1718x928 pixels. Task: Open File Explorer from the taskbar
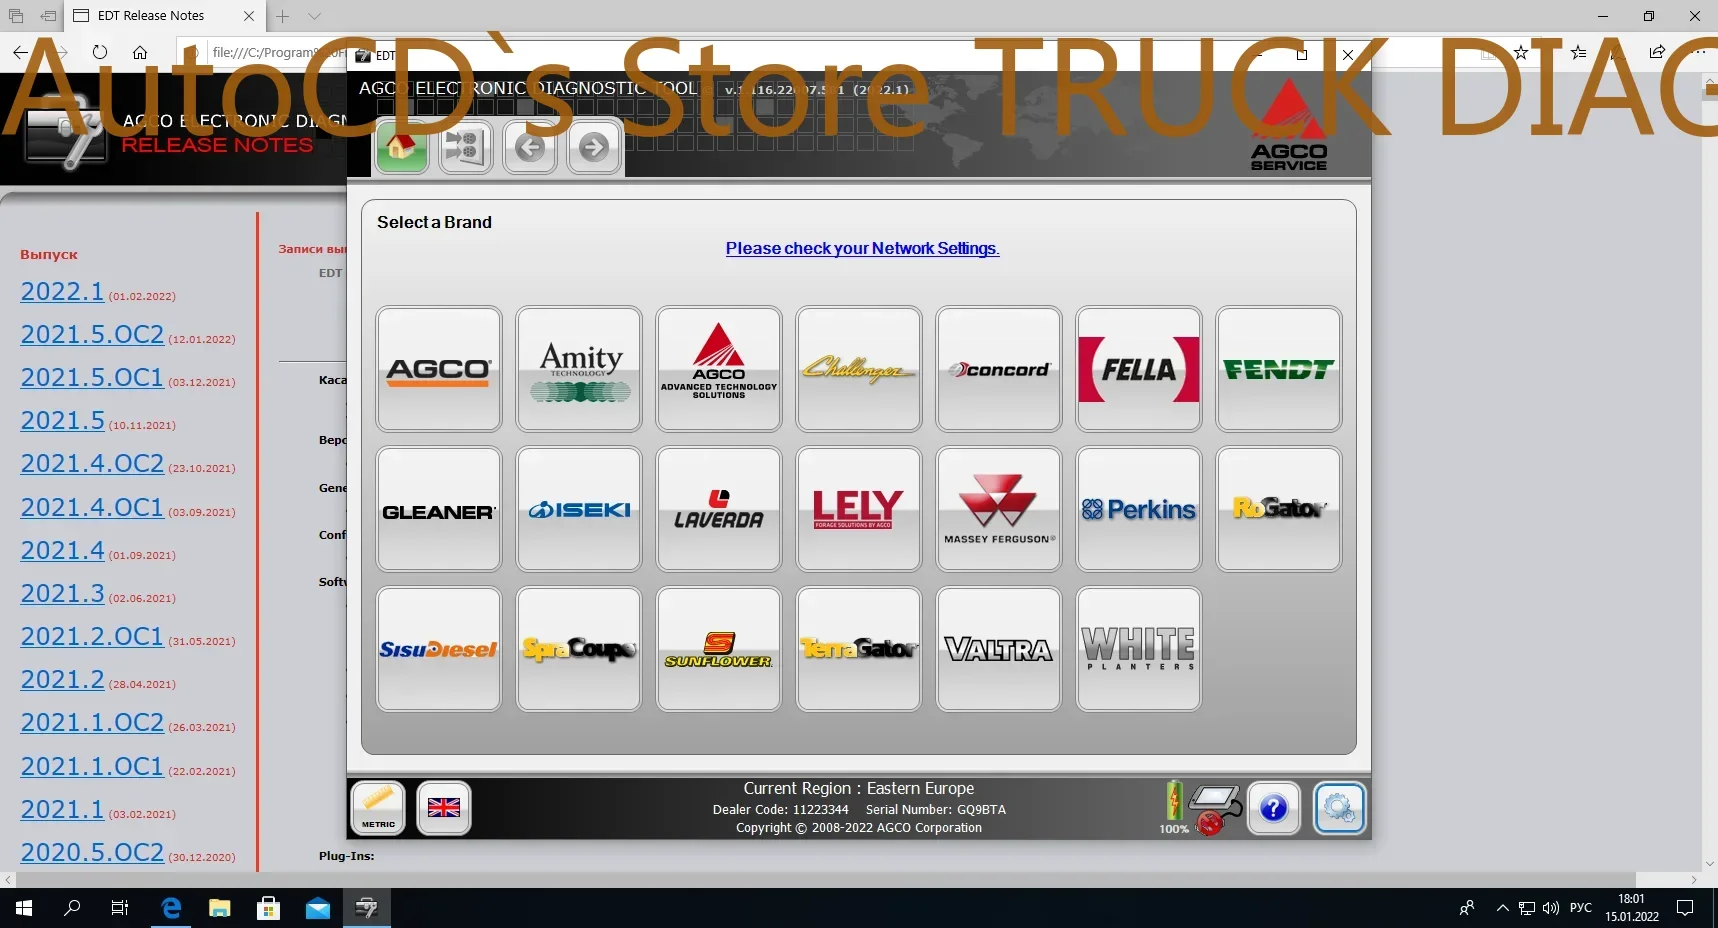click(x=219, y=908)
